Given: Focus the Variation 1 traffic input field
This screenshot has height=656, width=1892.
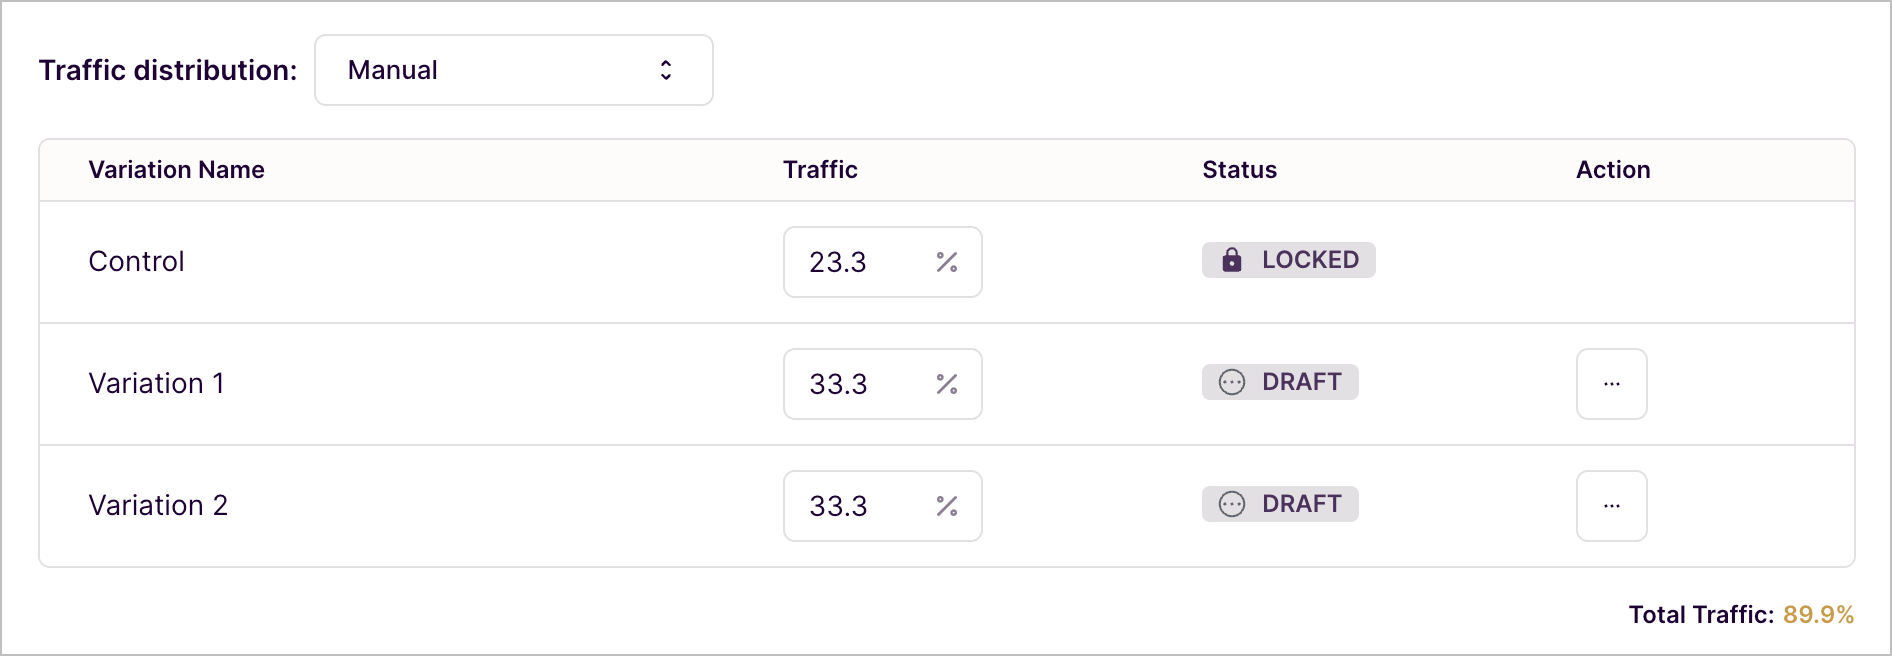Looking at the screenshot, I should [x=883, y=384].
